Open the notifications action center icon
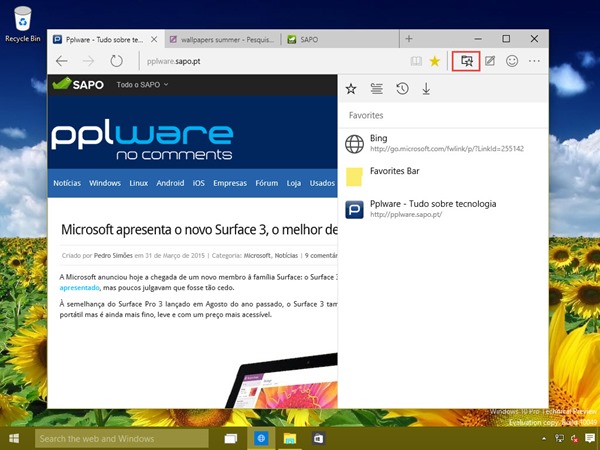 (x=590, y=439)
